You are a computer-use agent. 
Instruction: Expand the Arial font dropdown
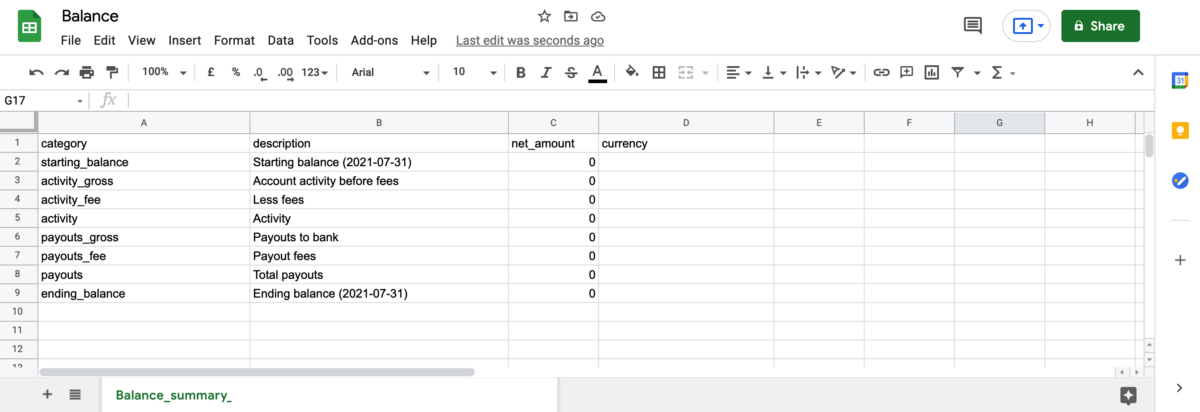390,72
